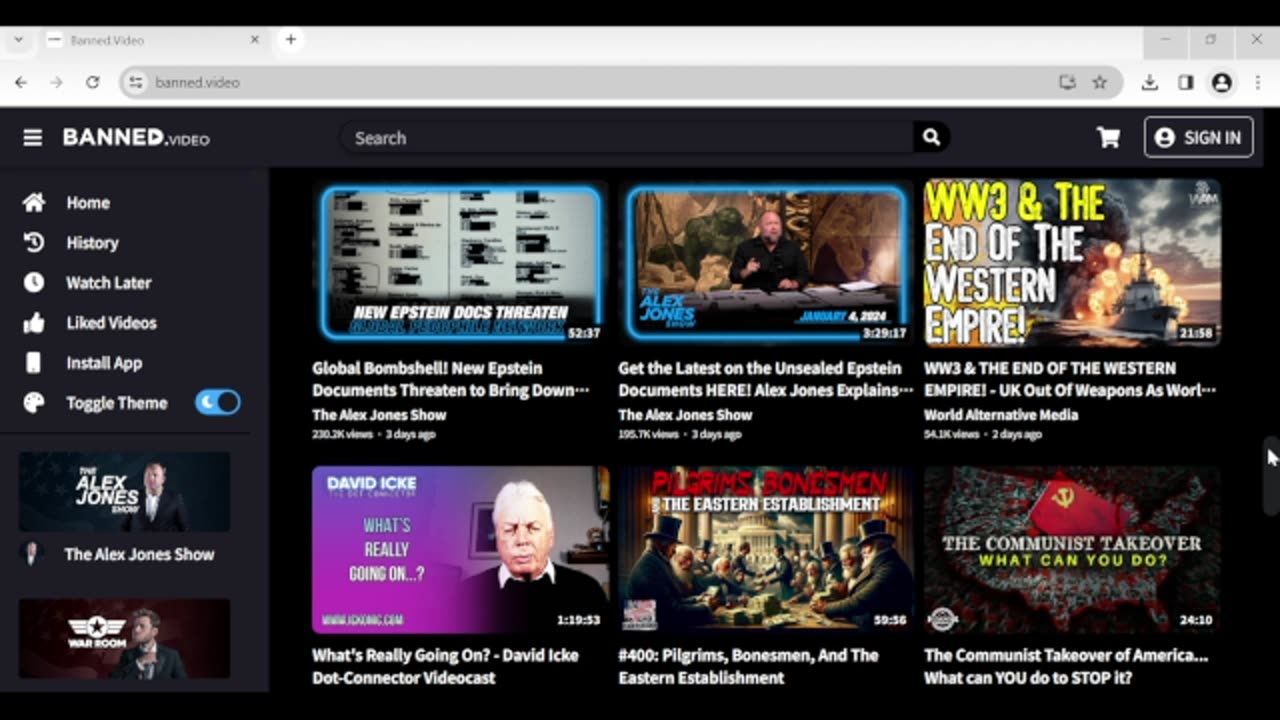
Task: Close the Banned.Video tab
Action: [254, 40]
